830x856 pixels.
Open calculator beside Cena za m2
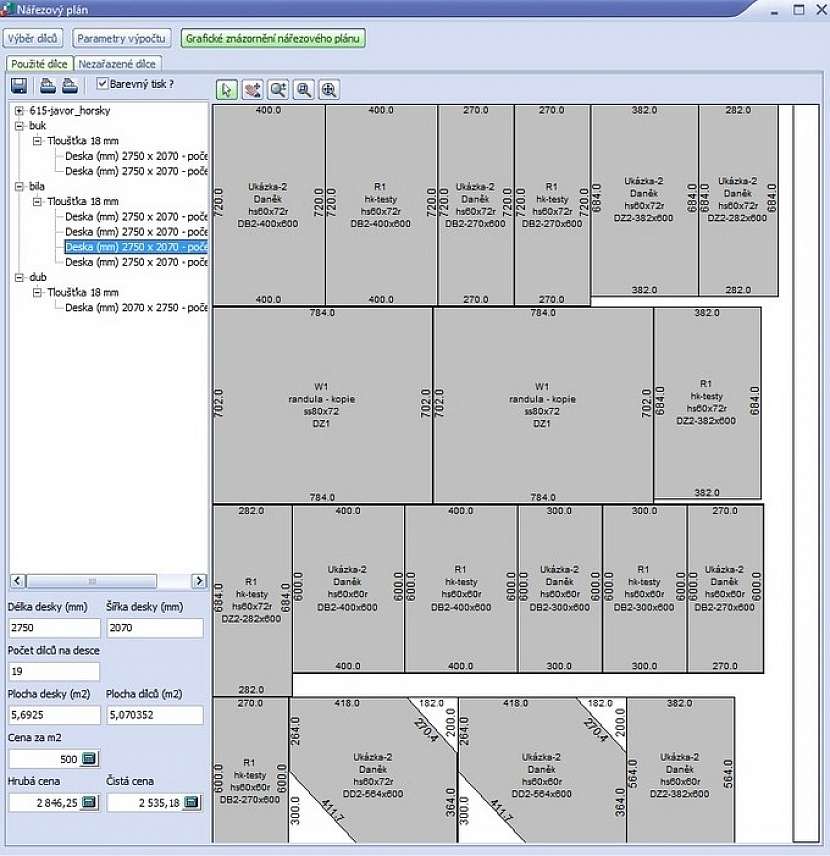[x=89, y=759]
